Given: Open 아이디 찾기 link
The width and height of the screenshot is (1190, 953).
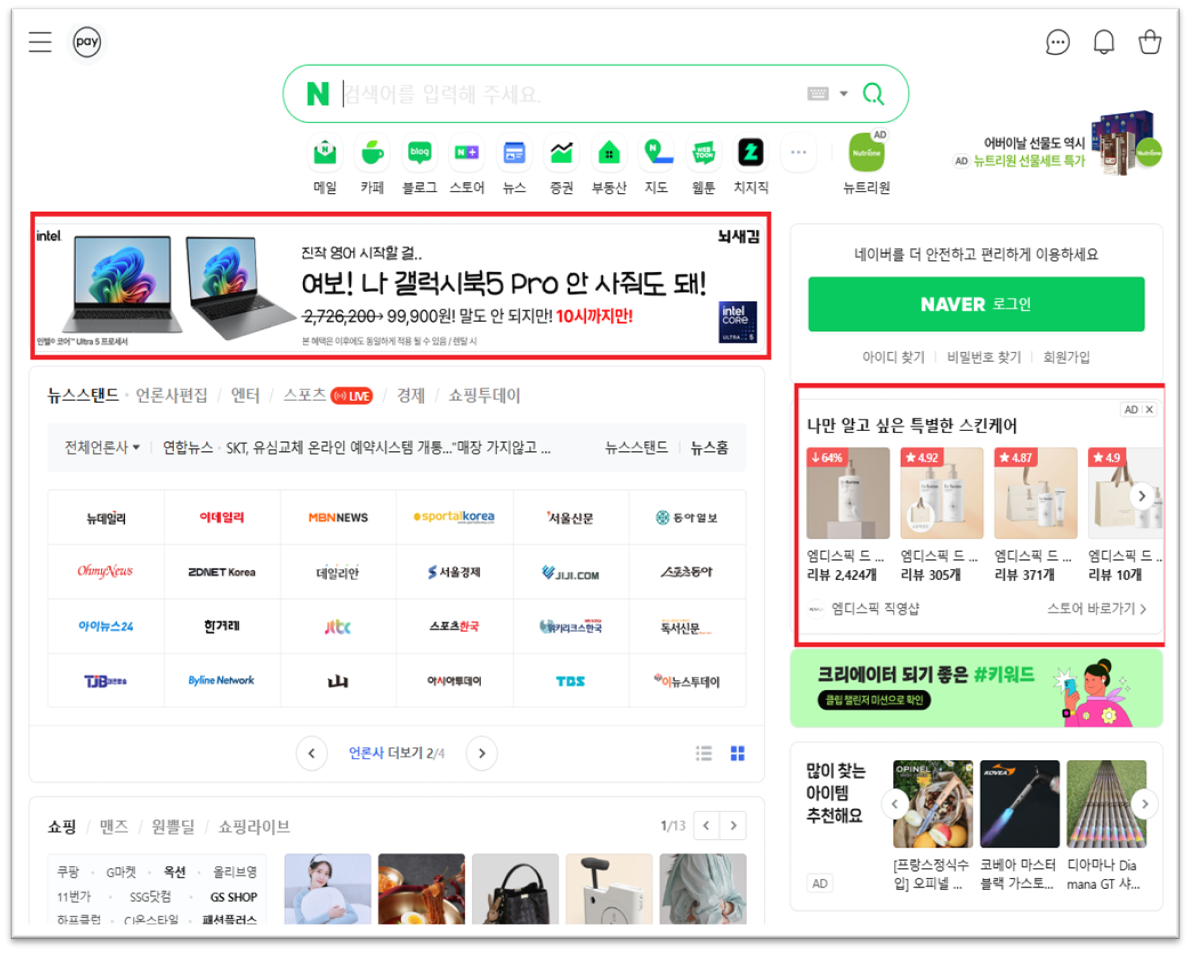Looking at the screenshot, I should 893,357.
